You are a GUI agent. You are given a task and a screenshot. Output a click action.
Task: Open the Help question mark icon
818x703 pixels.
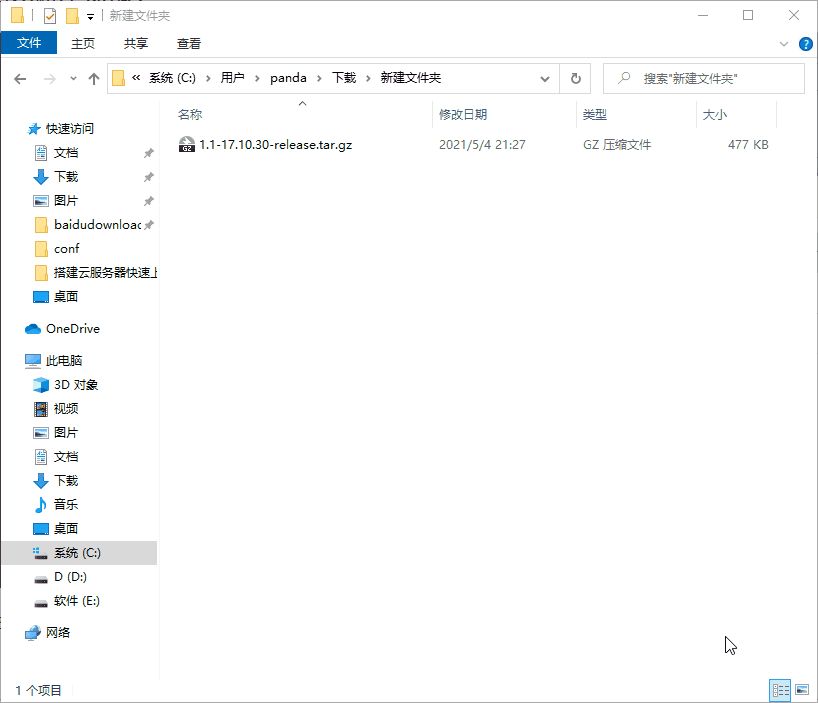[805, 44]
